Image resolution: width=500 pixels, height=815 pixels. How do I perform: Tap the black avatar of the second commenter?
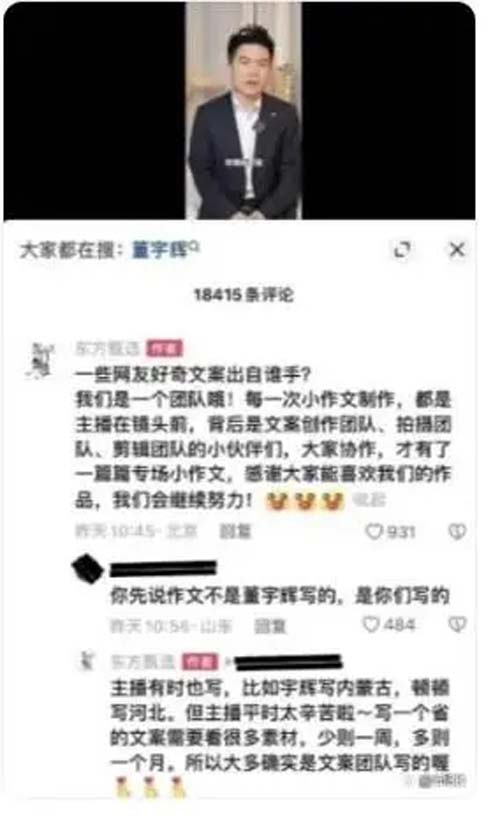tap(87, 569)
